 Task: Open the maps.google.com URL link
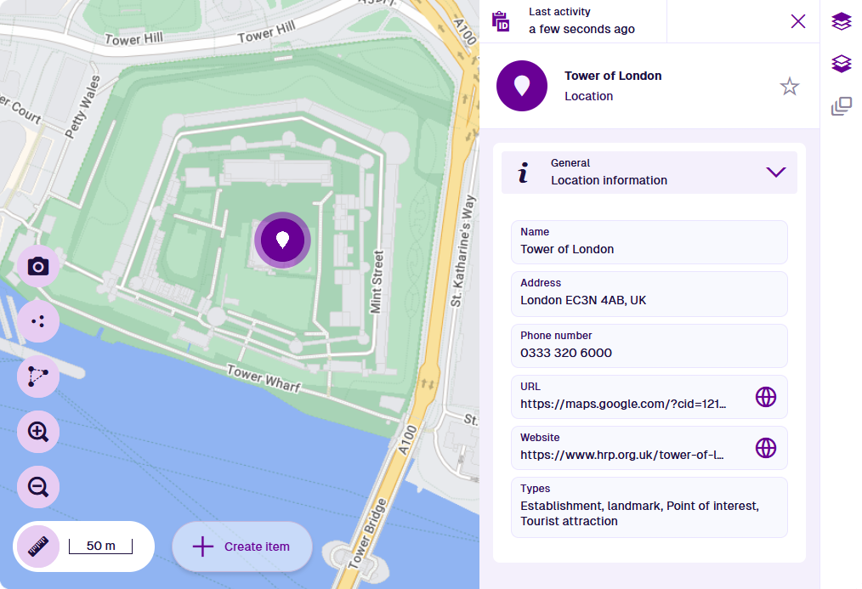tap(620, 403)
